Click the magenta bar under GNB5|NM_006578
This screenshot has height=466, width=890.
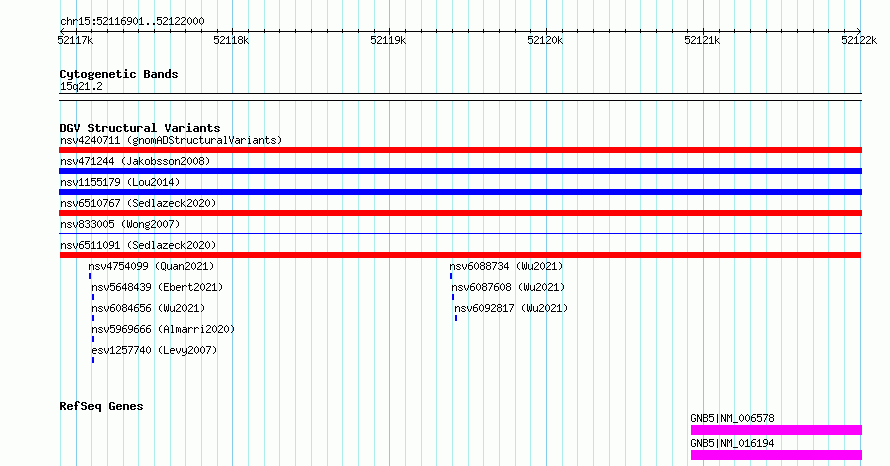(776, 430)
